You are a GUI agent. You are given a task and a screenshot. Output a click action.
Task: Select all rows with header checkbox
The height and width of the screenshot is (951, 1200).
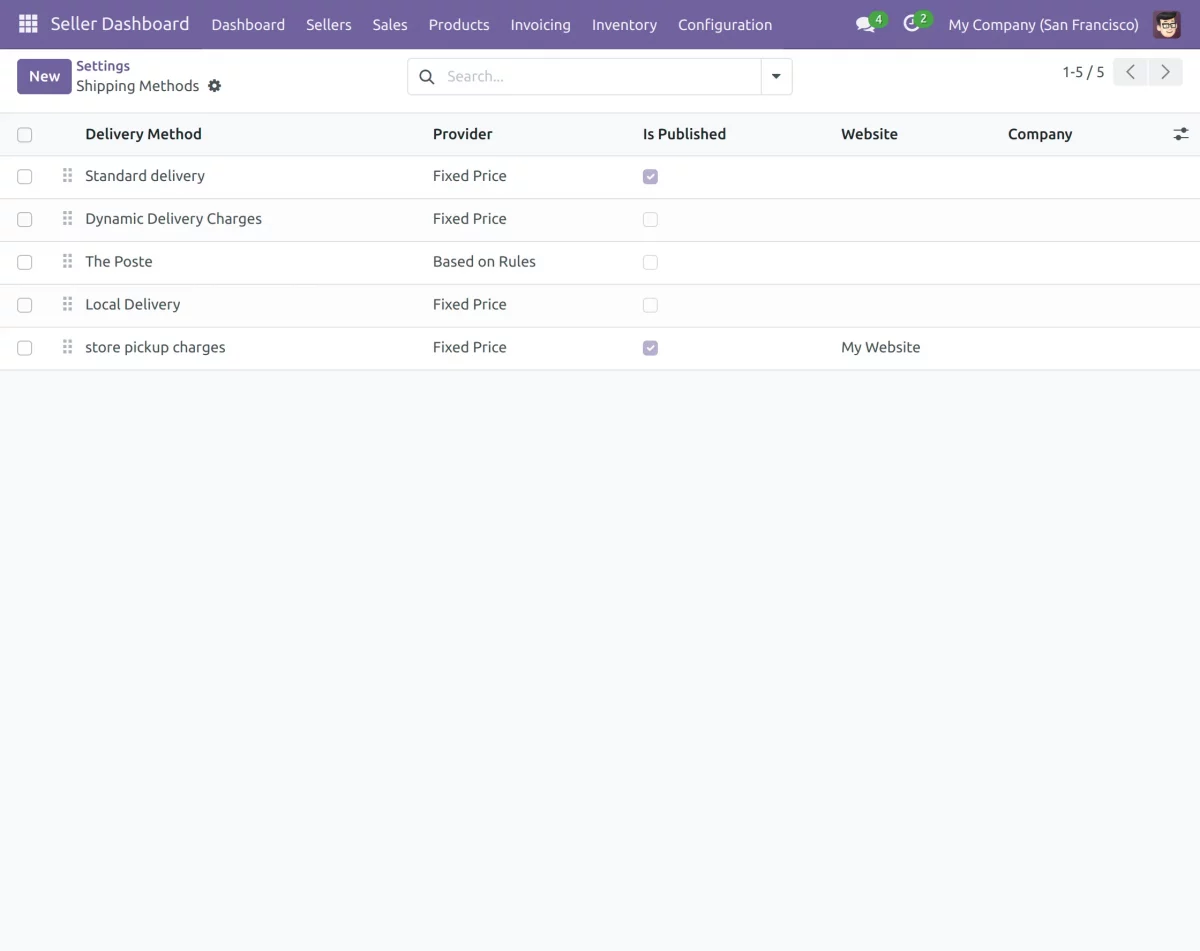[x=25, y=135]
